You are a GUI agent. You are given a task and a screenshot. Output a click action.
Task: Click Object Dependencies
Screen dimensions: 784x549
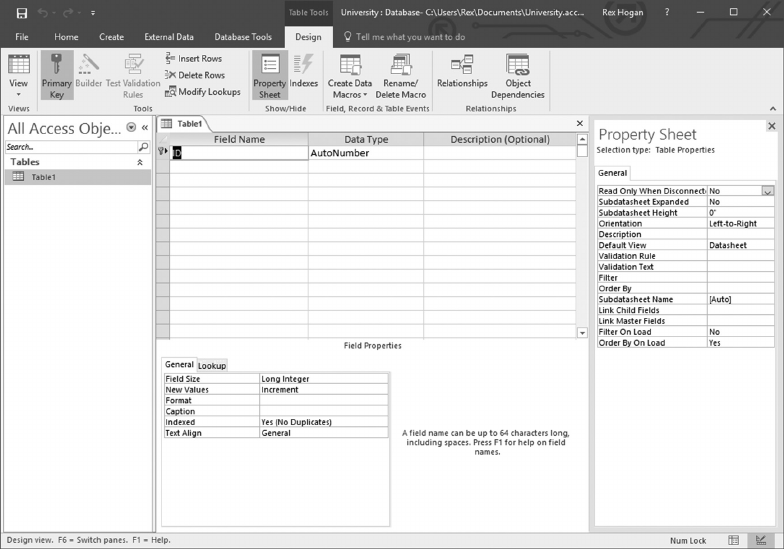[x=518, y=76]
